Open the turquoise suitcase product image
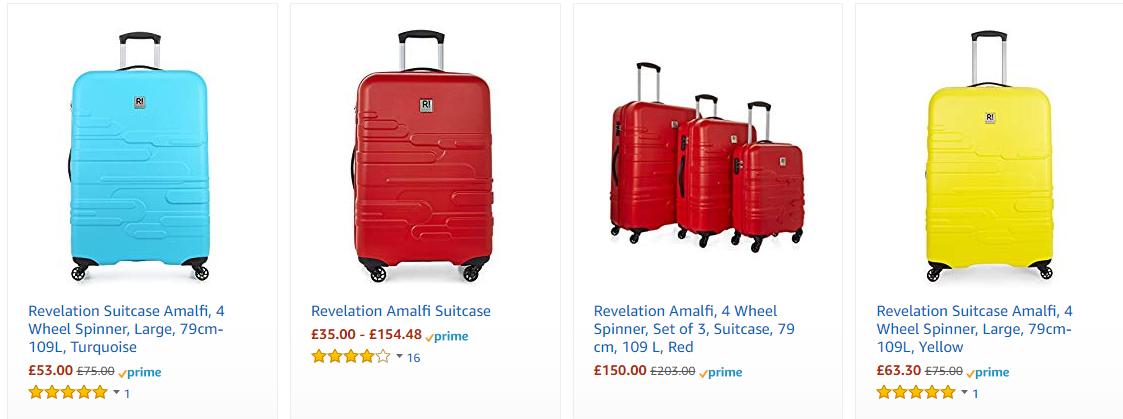The height and width of the screenshot is (419, 1123). pos(140,157)
